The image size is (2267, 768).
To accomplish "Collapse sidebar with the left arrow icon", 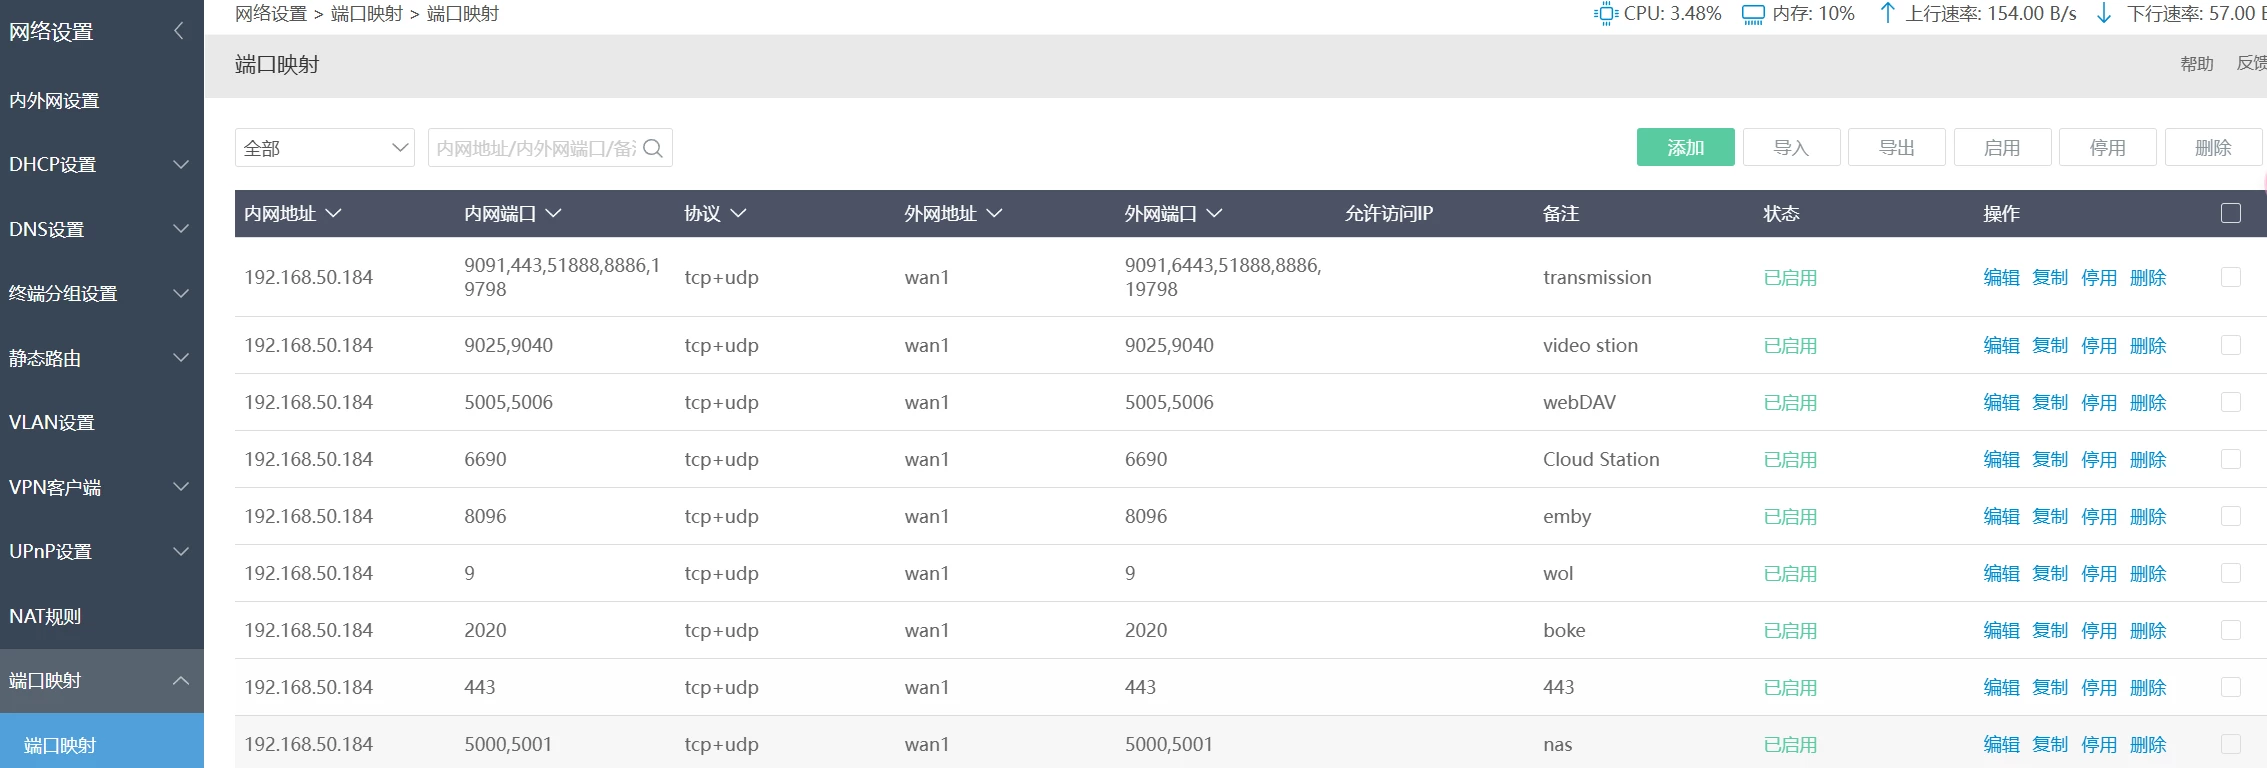I will 179,31.
